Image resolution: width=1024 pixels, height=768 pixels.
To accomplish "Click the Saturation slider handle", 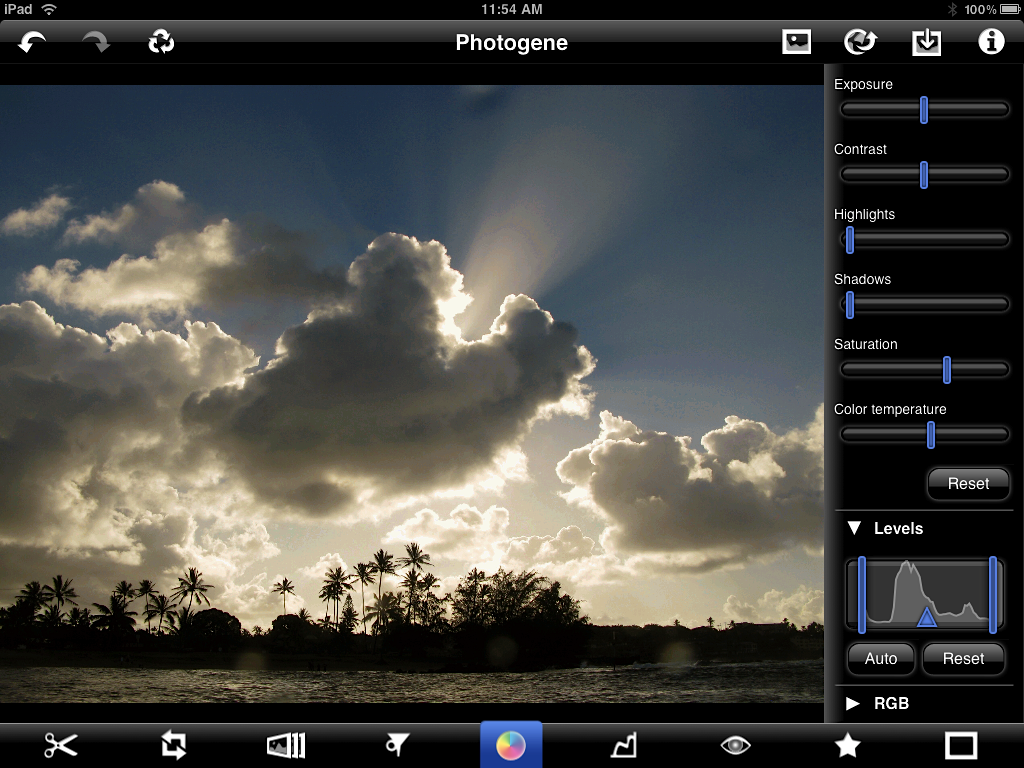I will click(946, 370).
